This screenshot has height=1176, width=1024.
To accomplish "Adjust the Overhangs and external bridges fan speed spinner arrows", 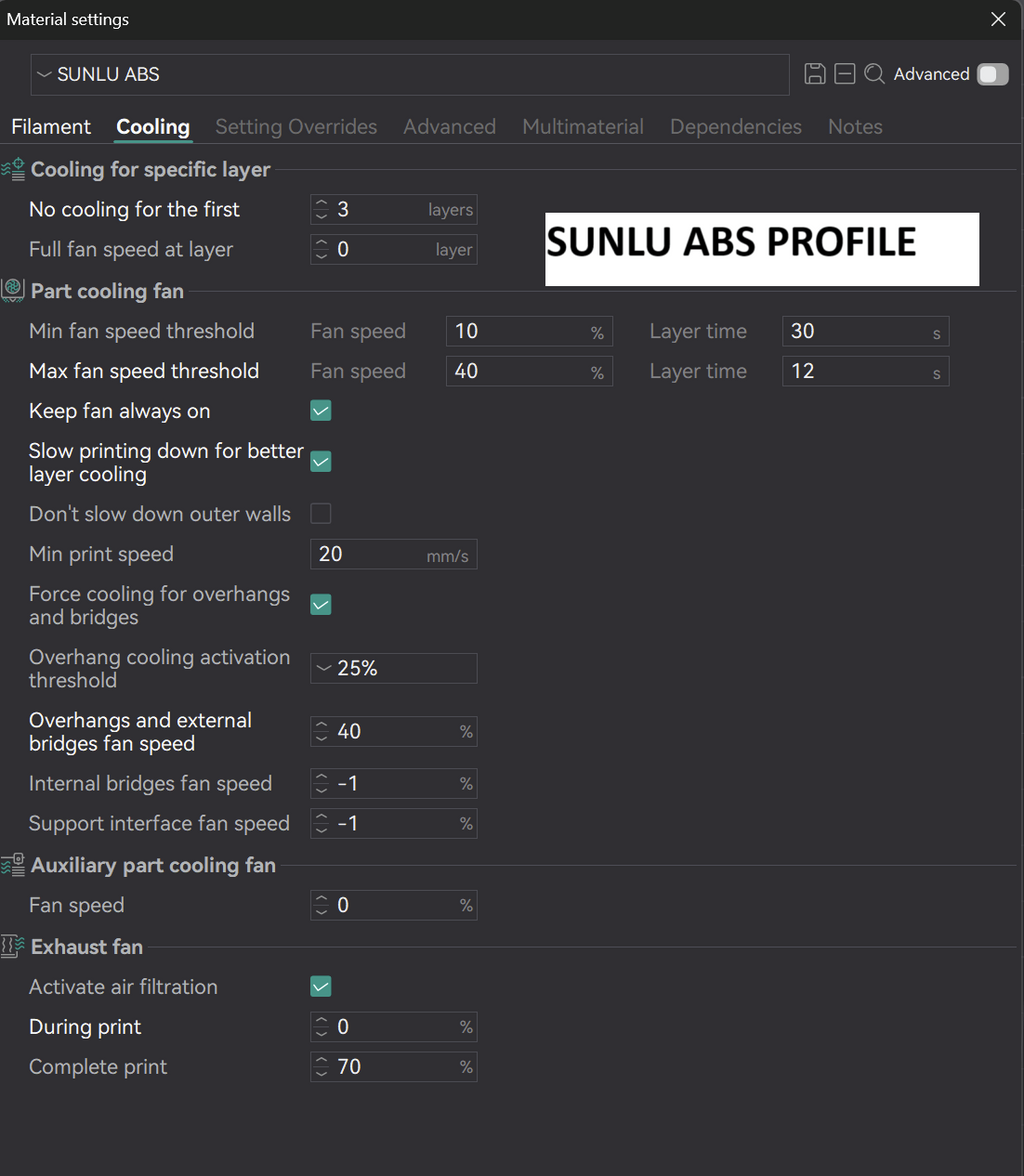I will (321, 731).
